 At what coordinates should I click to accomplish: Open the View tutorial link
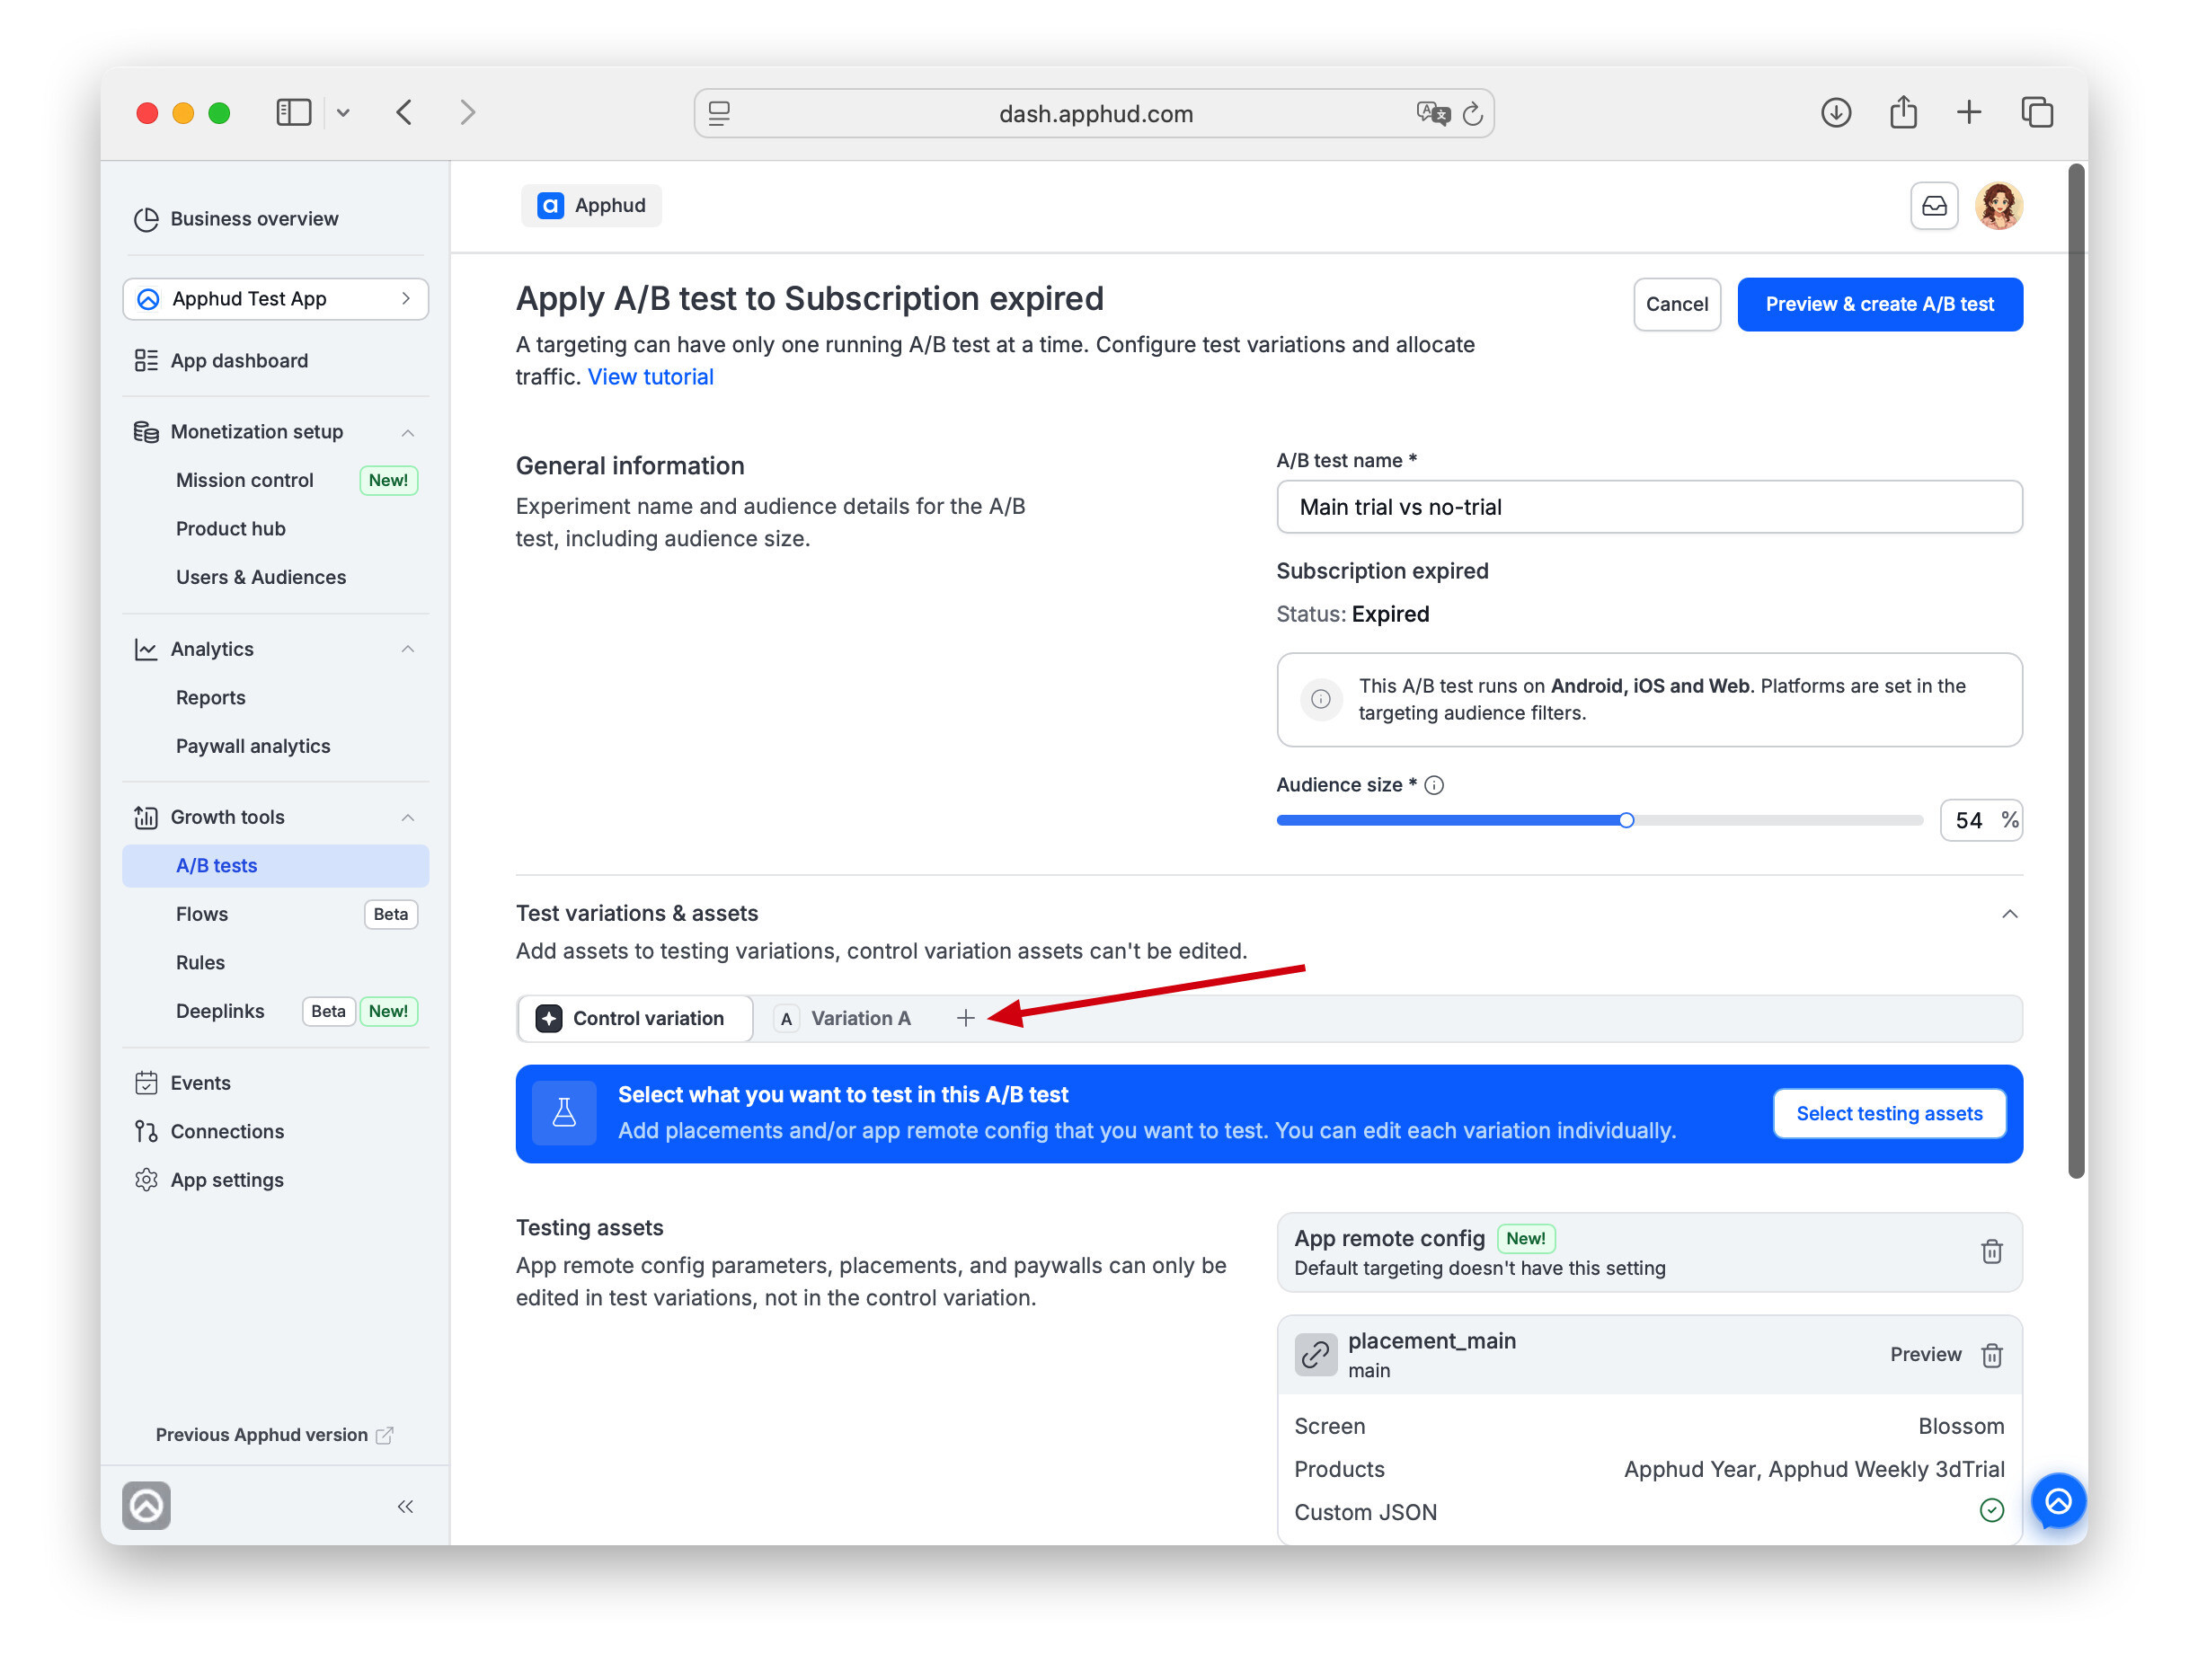coord(650,377)
